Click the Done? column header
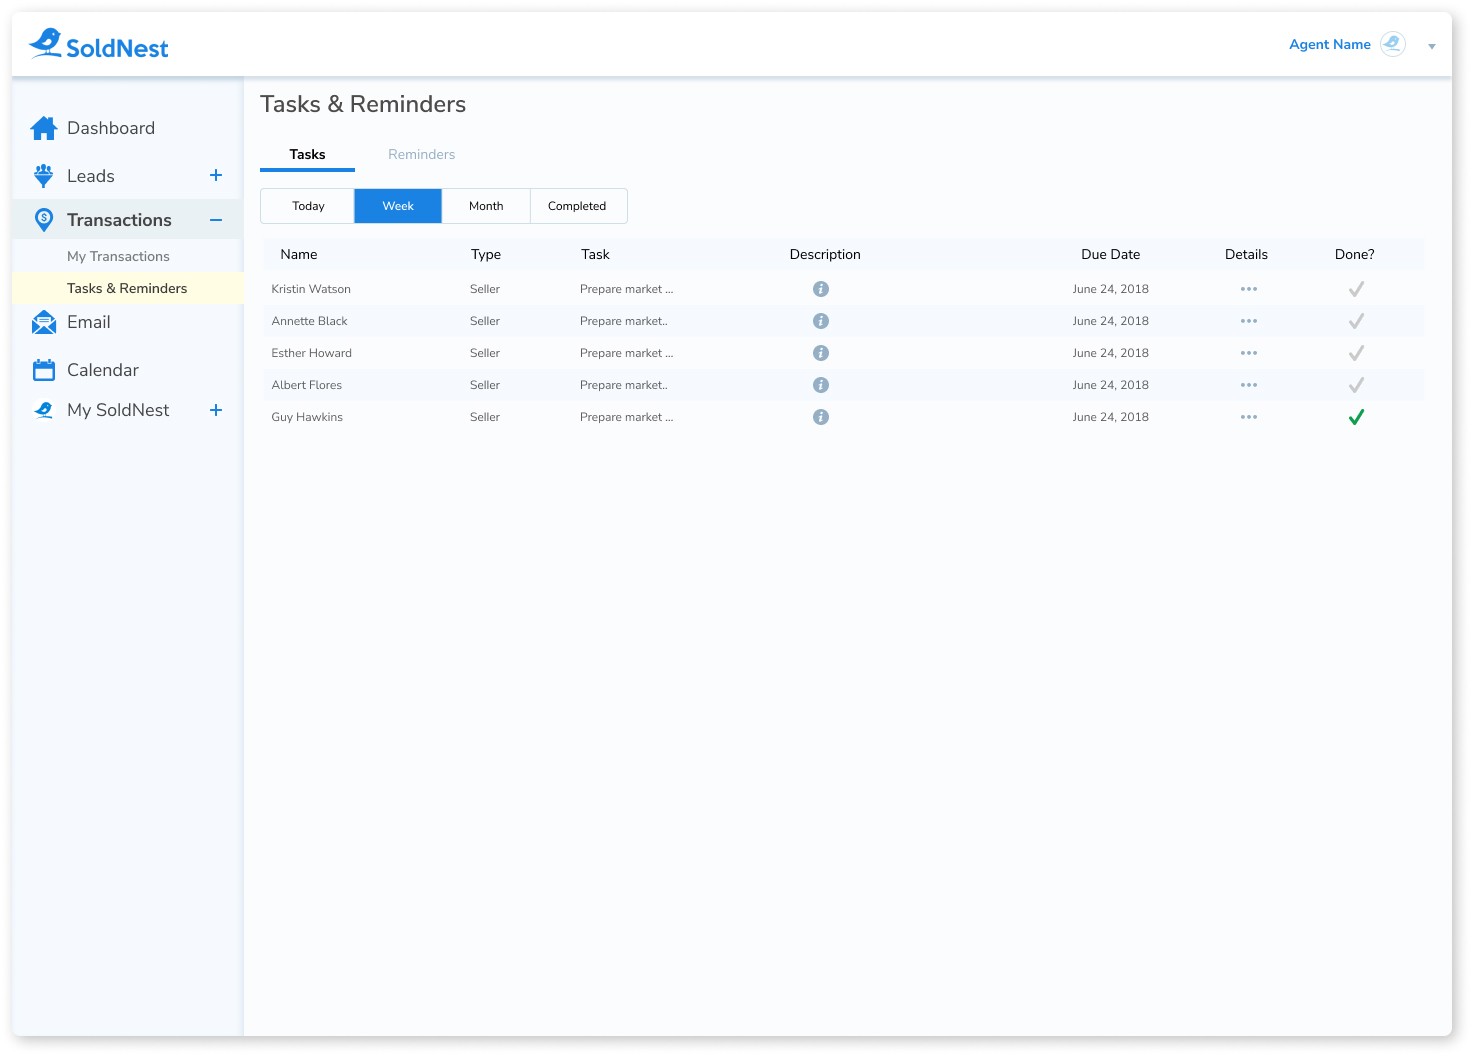The image size is (1472, 1056). [1355, 254]
